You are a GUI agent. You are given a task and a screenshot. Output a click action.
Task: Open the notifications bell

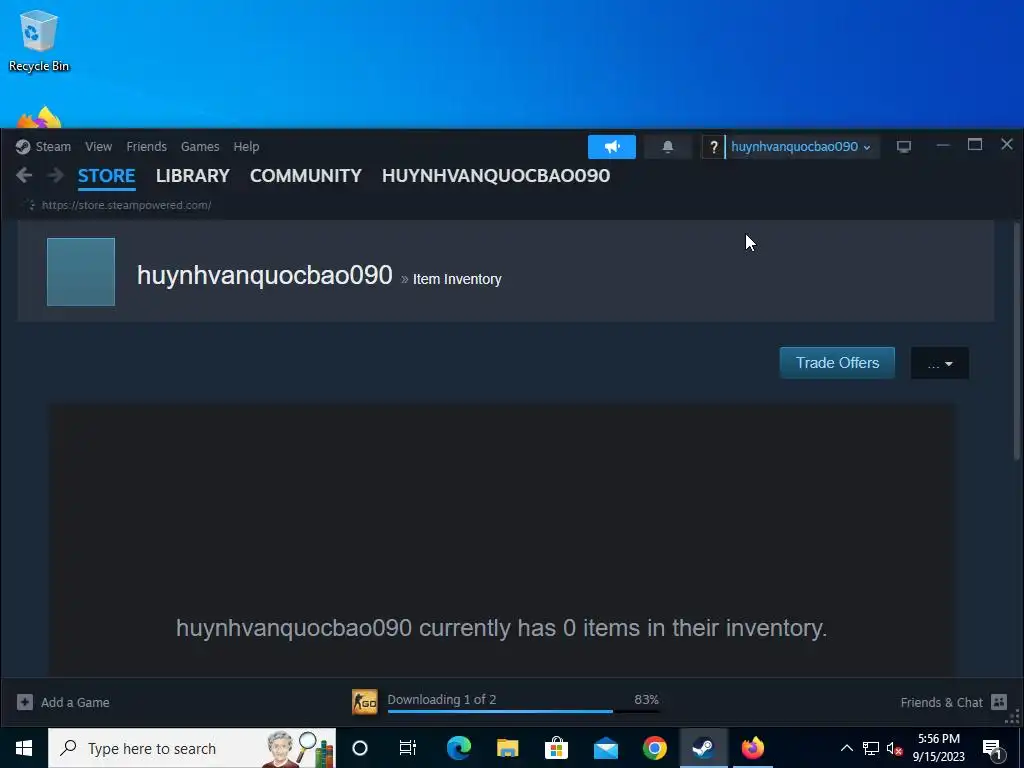(667, 147)
